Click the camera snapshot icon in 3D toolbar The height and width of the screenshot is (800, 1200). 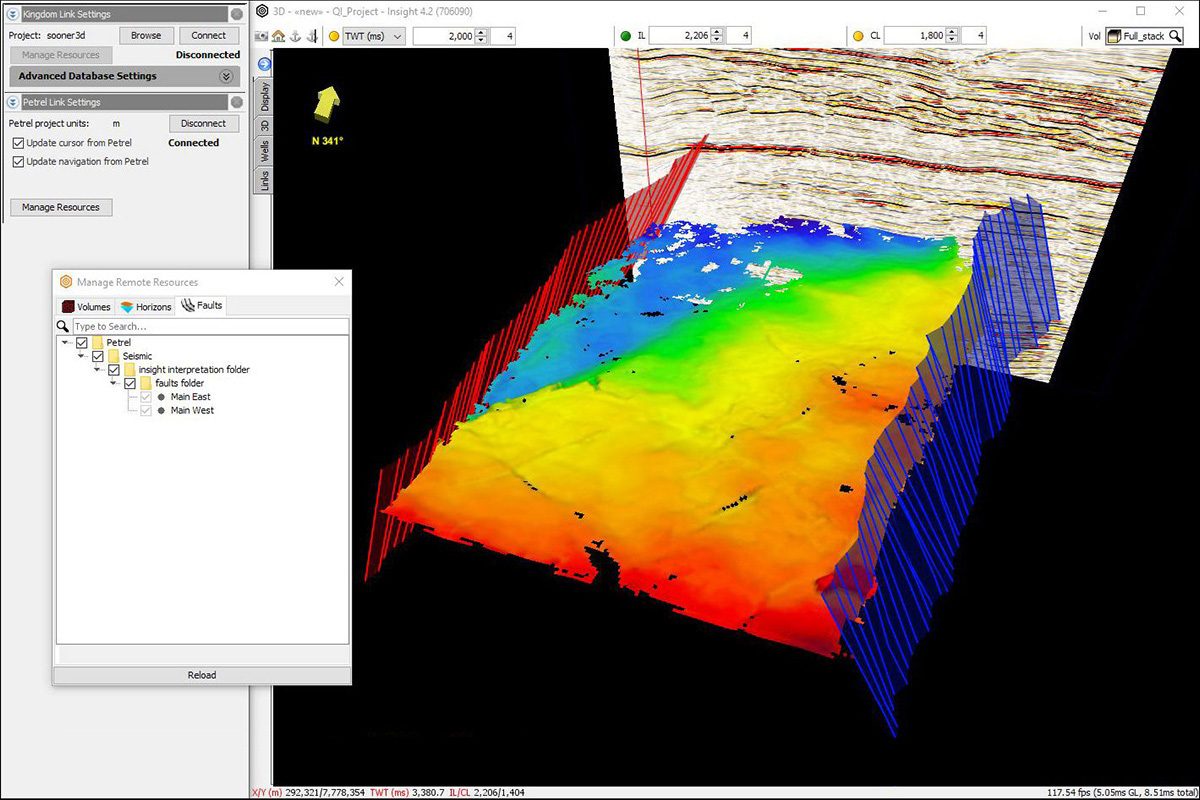[262, 36]
